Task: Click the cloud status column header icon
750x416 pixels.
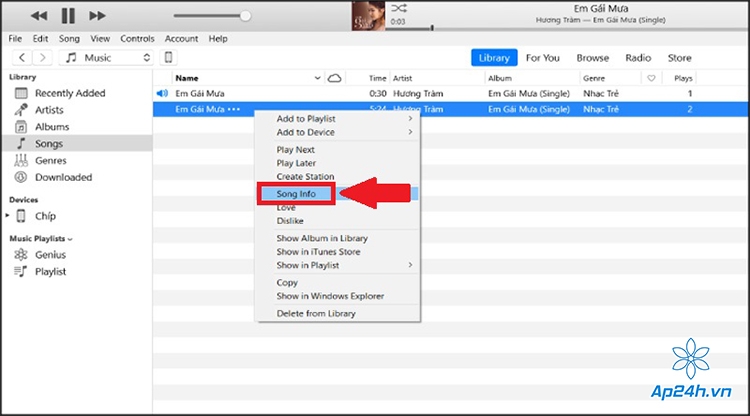Action: click(334, 78)
